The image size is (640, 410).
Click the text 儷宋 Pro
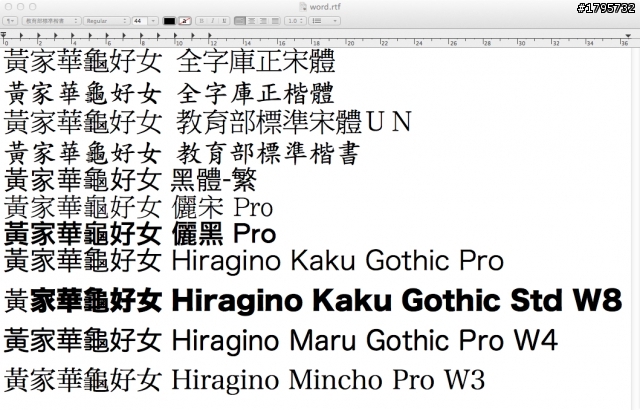(222, 207)
